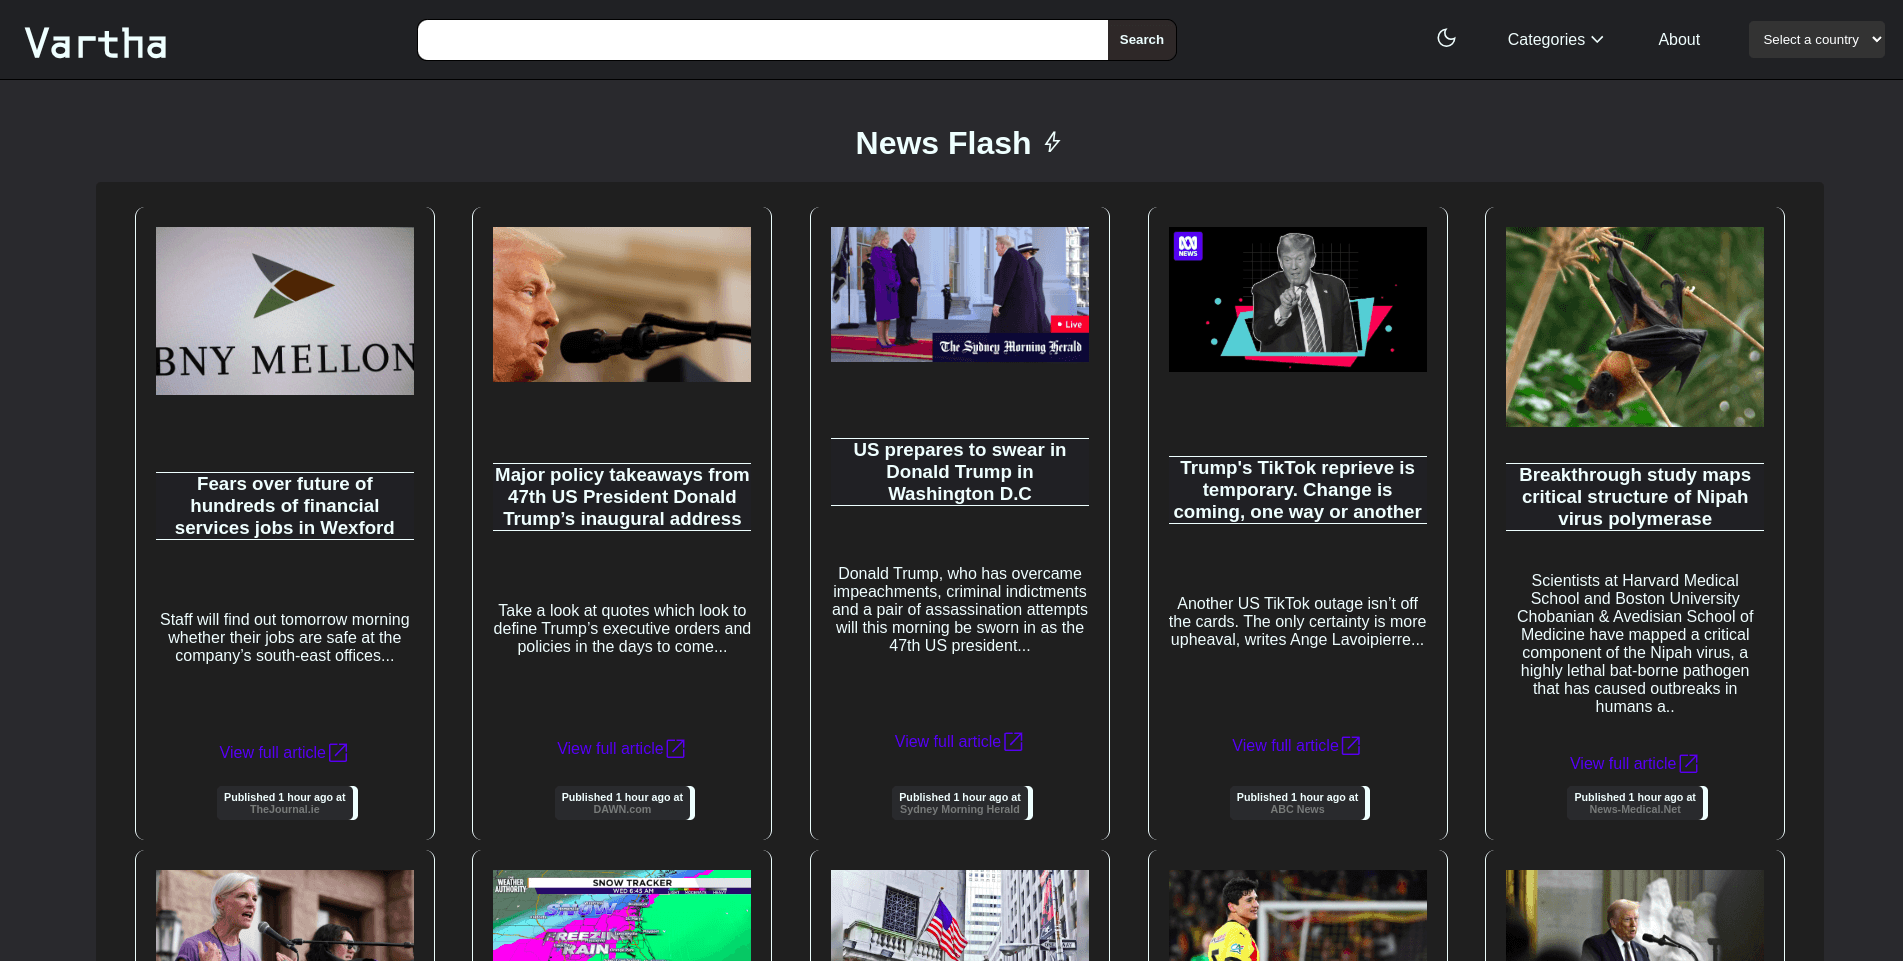View full article on Trump's TikTok reprieve

(x=1285, y=746)
